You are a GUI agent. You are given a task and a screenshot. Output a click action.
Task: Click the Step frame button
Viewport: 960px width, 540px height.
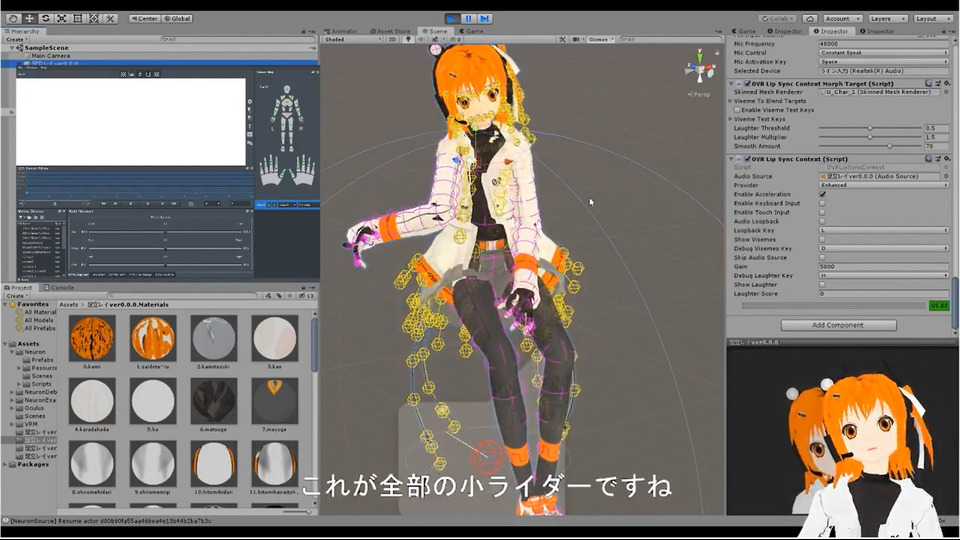pyautogui.click(x=484, y=19)
